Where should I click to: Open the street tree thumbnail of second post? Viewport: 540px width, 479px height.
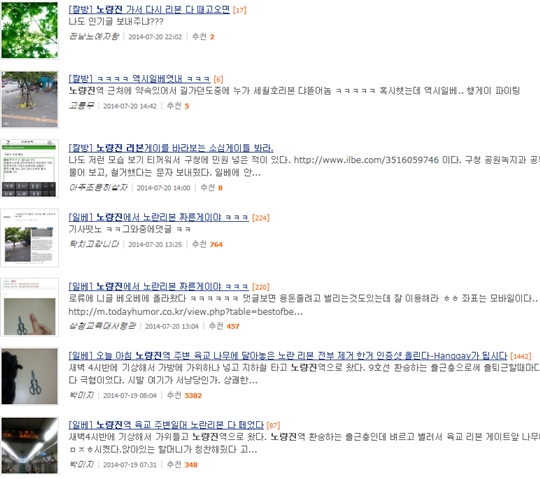pyautogui.click(x=30, y=100)
